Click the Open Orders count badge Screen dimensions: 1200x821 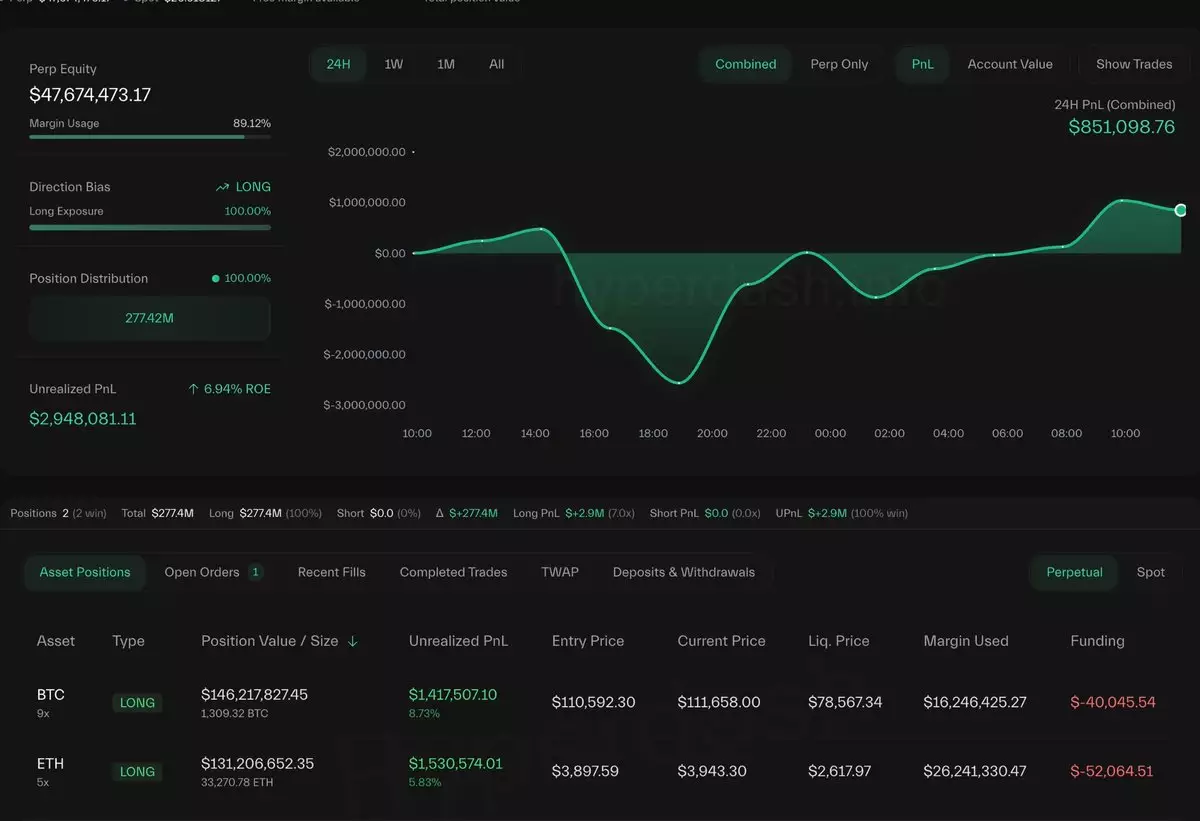tap(255, 573)
